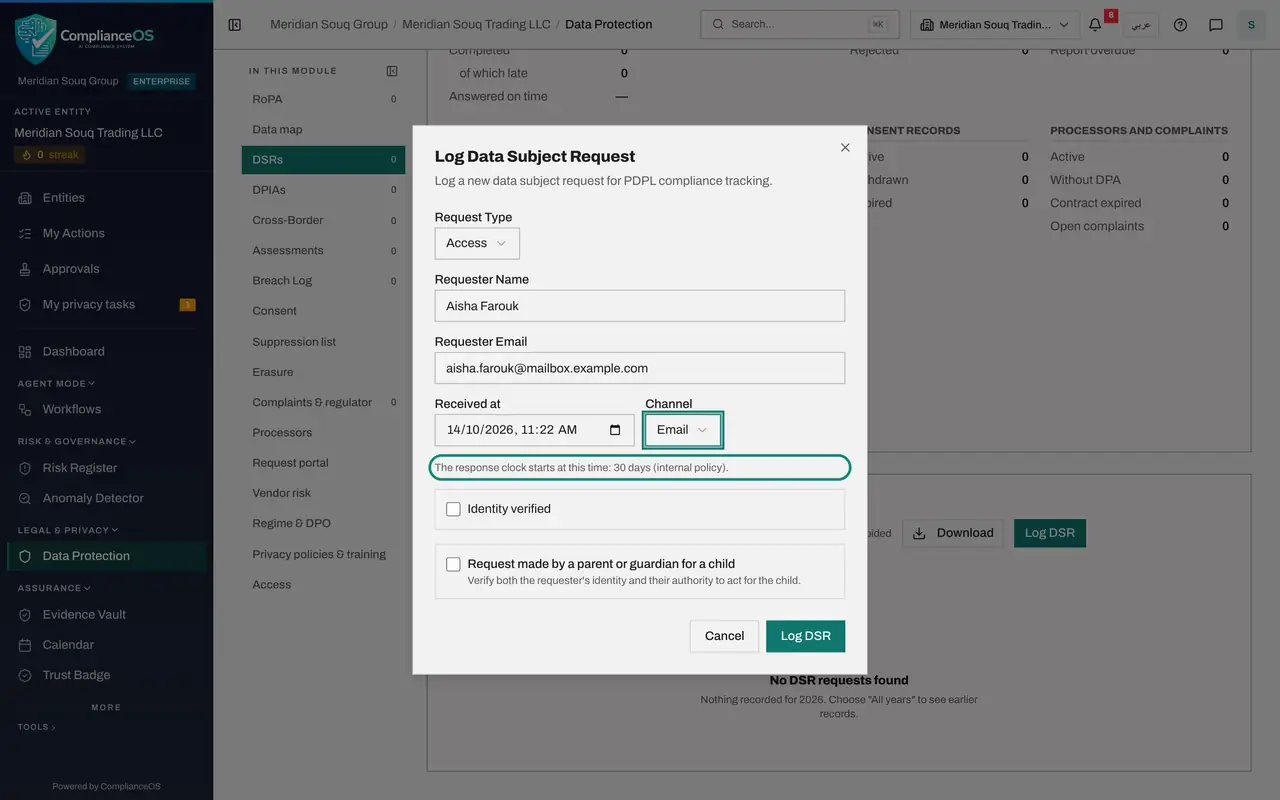1280x800 pixels.
Task: Click the search box in the top bar
Action: tap(800, 24)
